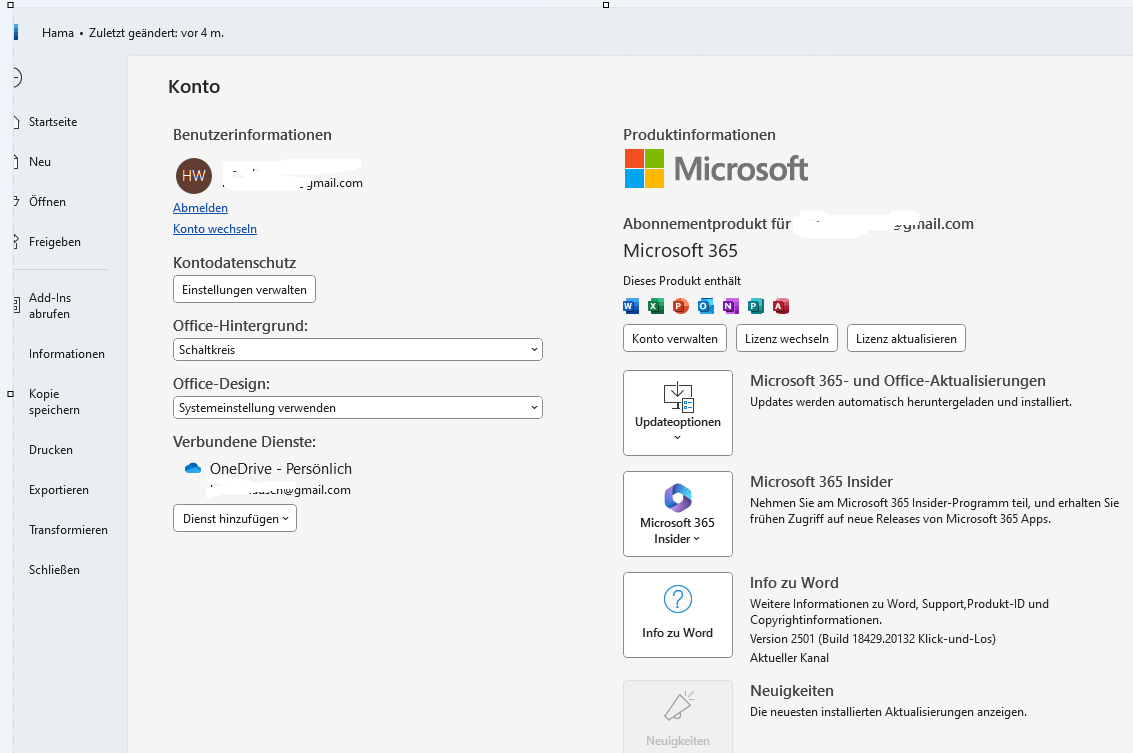Image resolution: width=1133 pixels, height=753 pixels.
Task: Open the Freigeben page
Action: (x=55, y=242)
